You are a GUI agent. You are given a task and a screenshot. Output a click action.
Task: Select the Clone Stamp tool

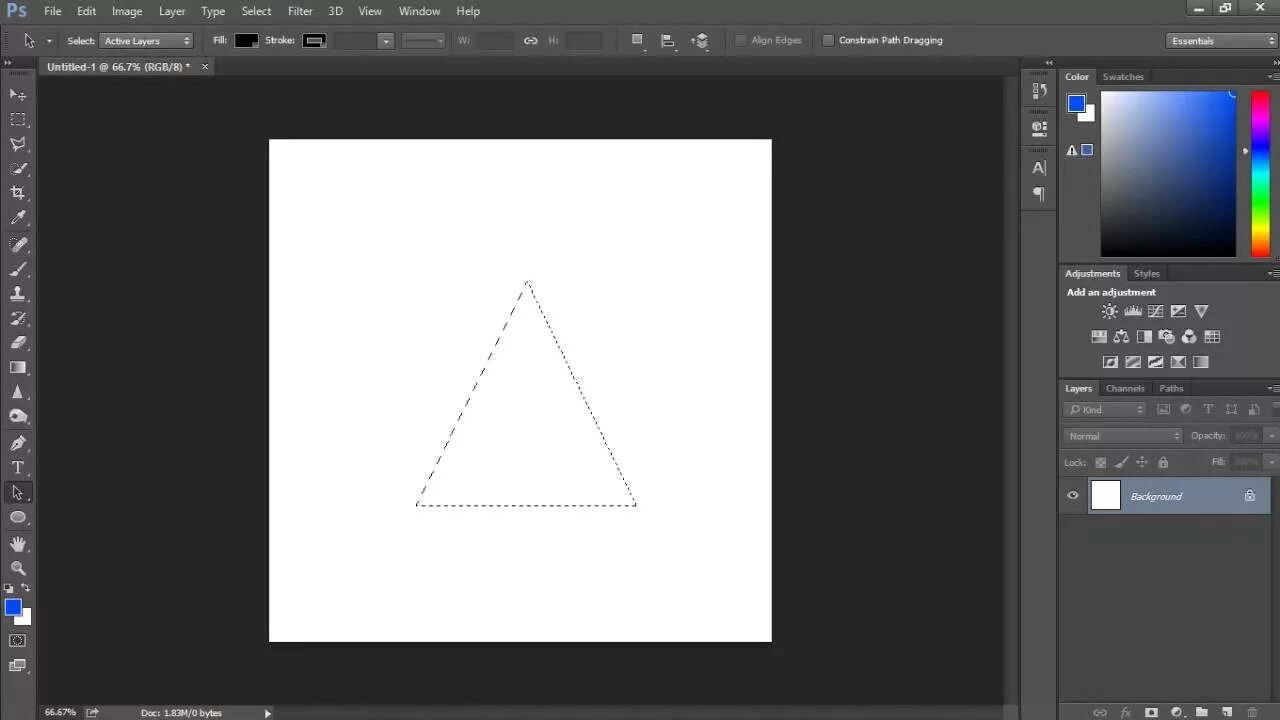(x=18, y=294)
